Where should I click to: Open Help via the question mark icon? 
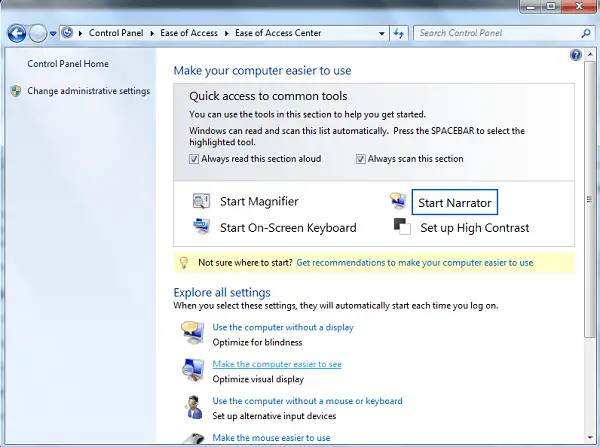tap(576, 55)
